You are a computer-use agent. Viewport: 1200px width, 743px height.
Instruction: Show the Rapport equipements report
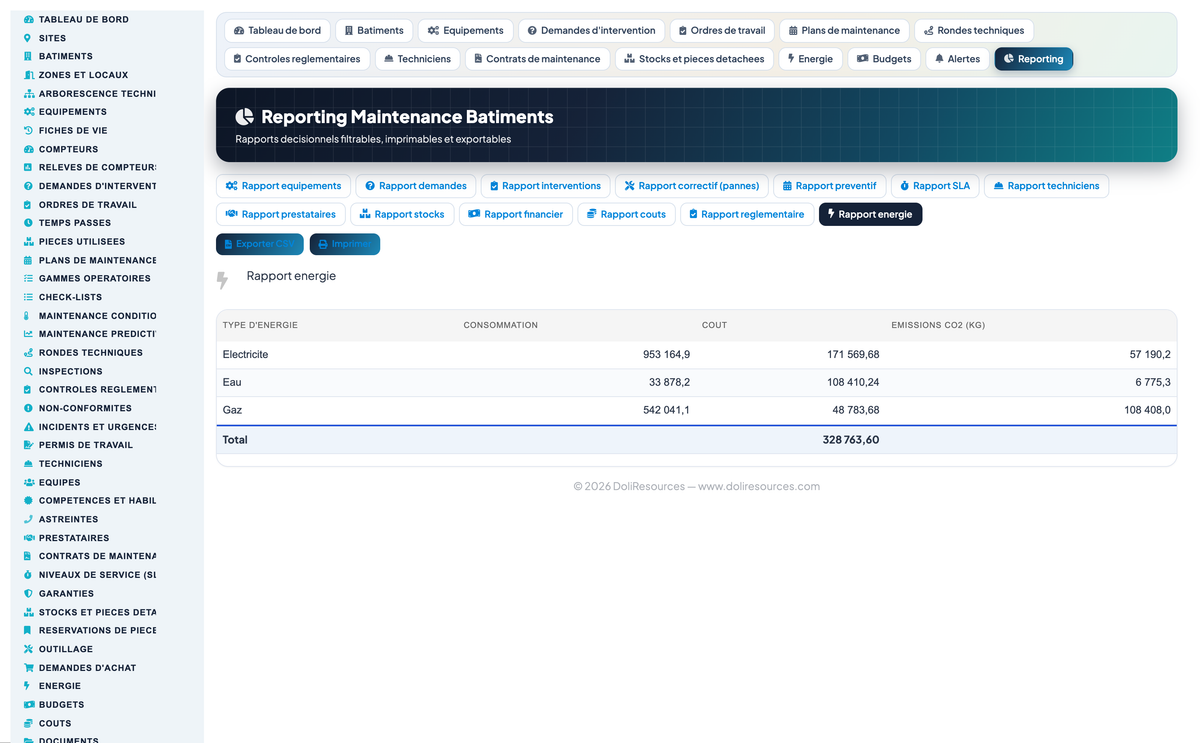(283, 186)
